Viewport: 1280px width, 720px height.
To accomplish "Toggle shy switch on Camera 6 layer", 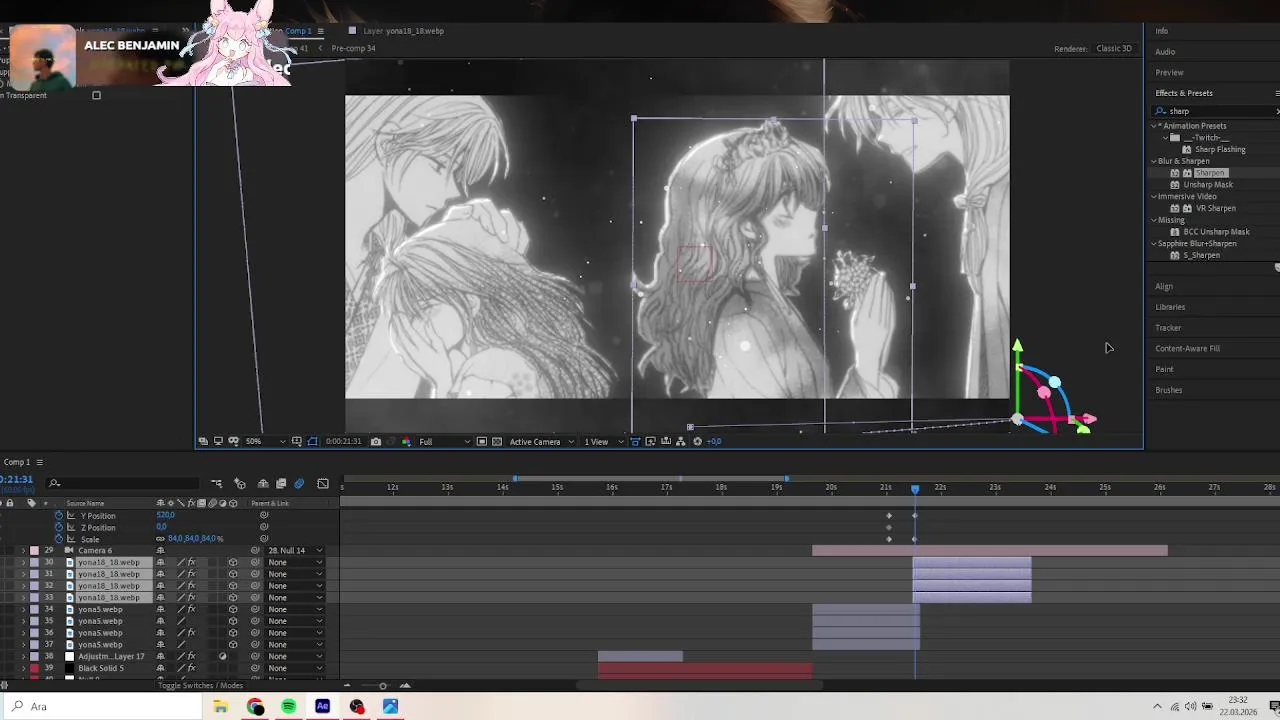I will coord(160,551).
